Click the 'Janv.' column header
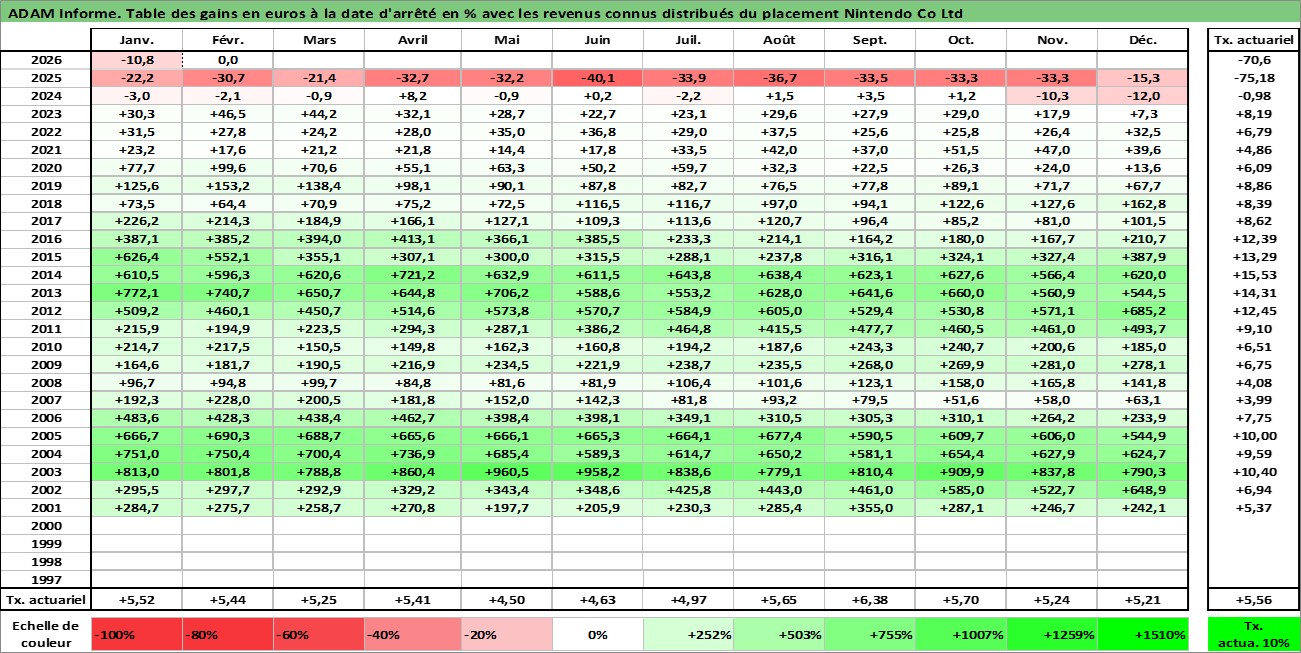 click(136, 41)
